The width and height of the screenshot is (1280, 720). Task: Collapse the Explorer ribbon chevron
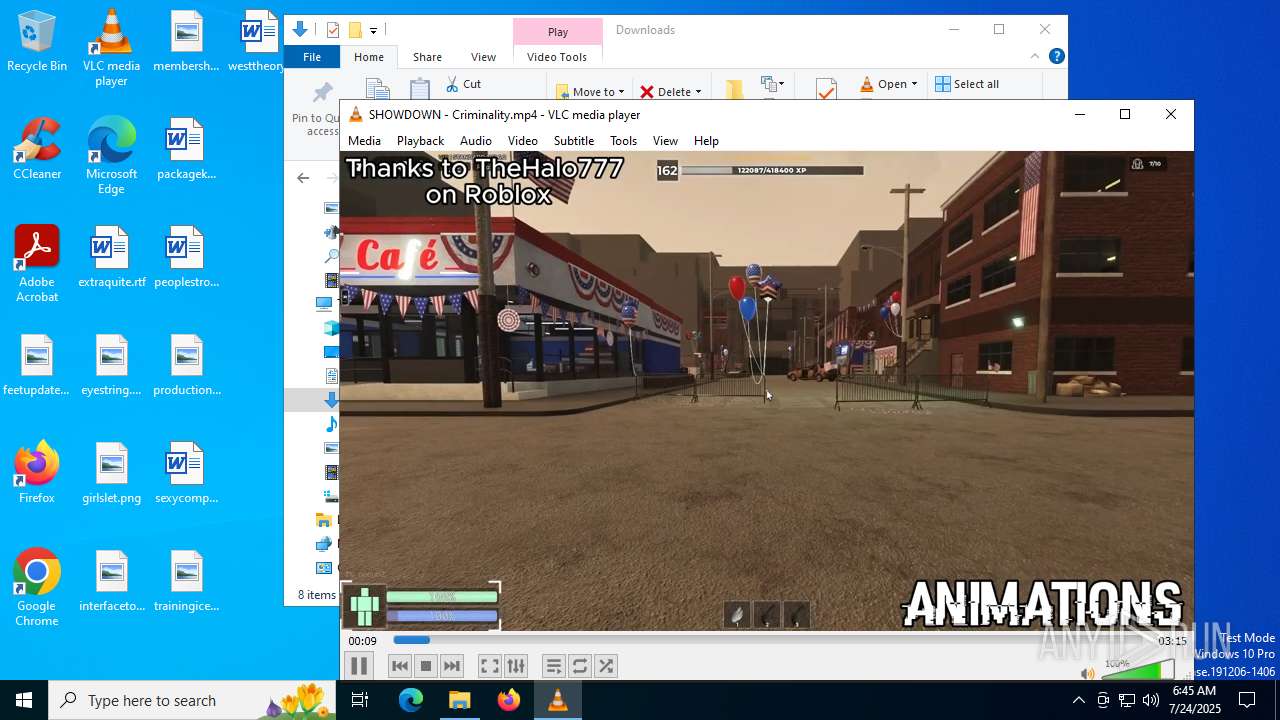point(1034,57)
